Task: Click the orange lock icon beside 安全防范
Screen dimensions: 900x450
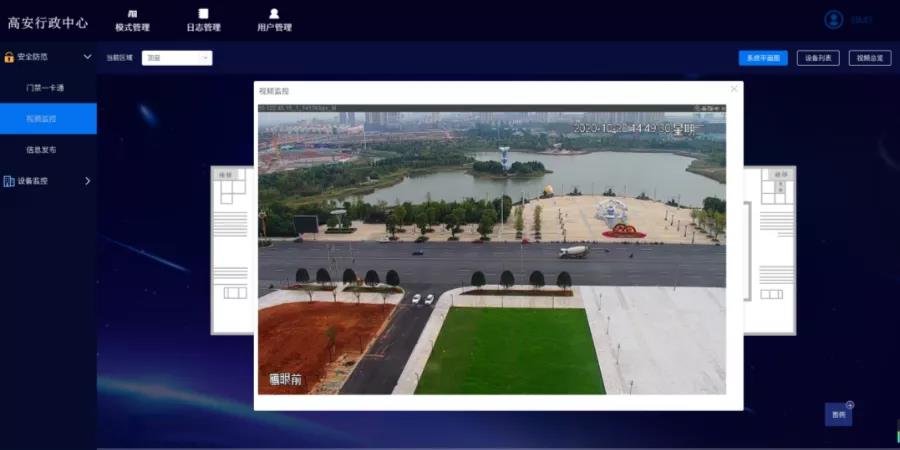Action: click(9, 57)
